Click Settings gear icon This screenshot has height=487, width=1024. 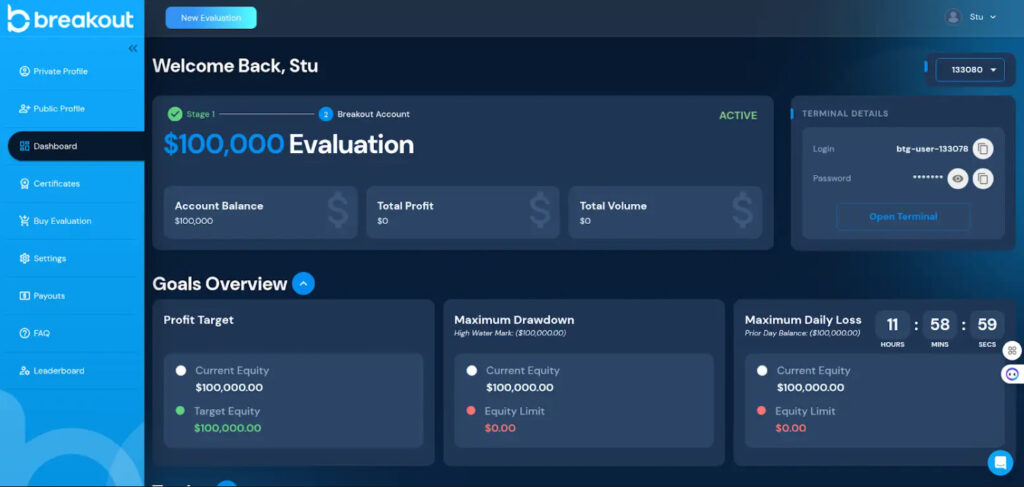click(25, 259)
